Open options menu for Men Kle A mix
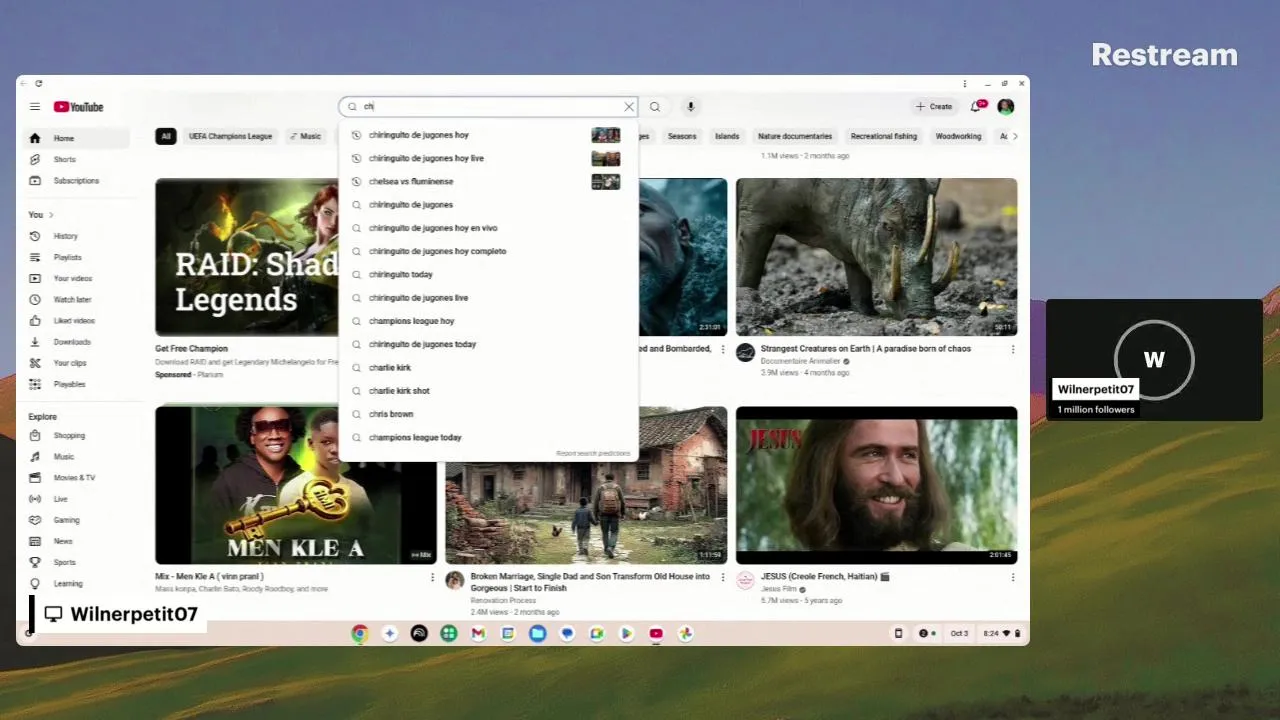This screenshot has height=720, width=1280. (432, 577)
